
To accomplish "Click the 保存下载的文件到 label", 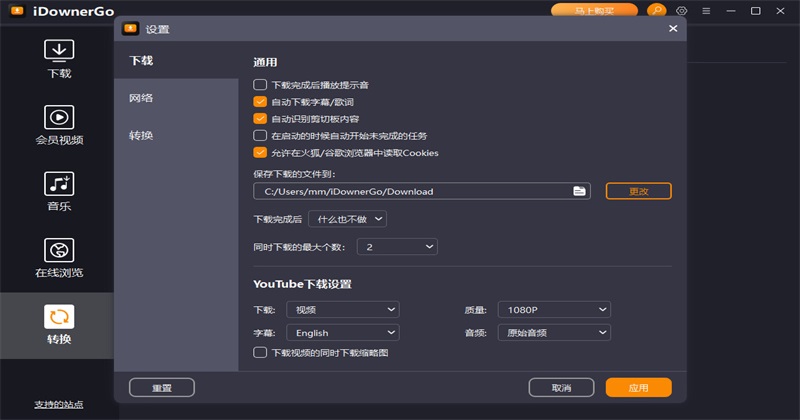I will (294, 174).
